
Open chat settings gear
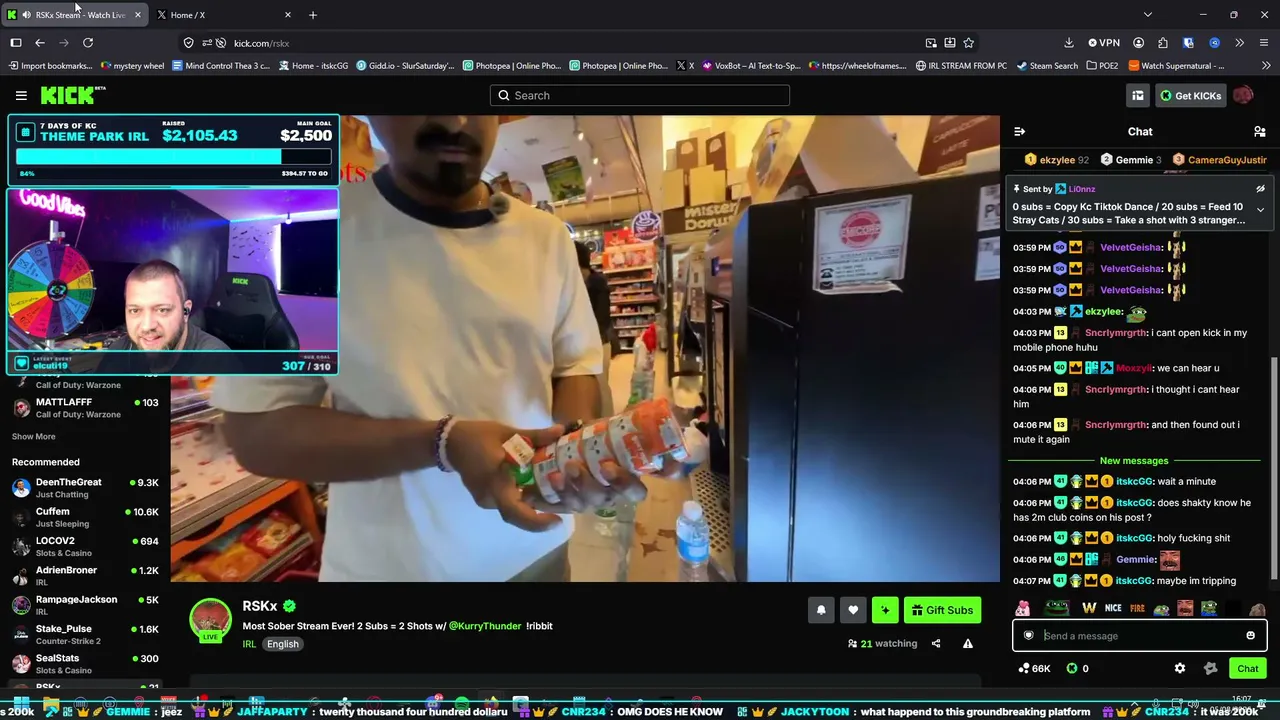coord(1180,668)
